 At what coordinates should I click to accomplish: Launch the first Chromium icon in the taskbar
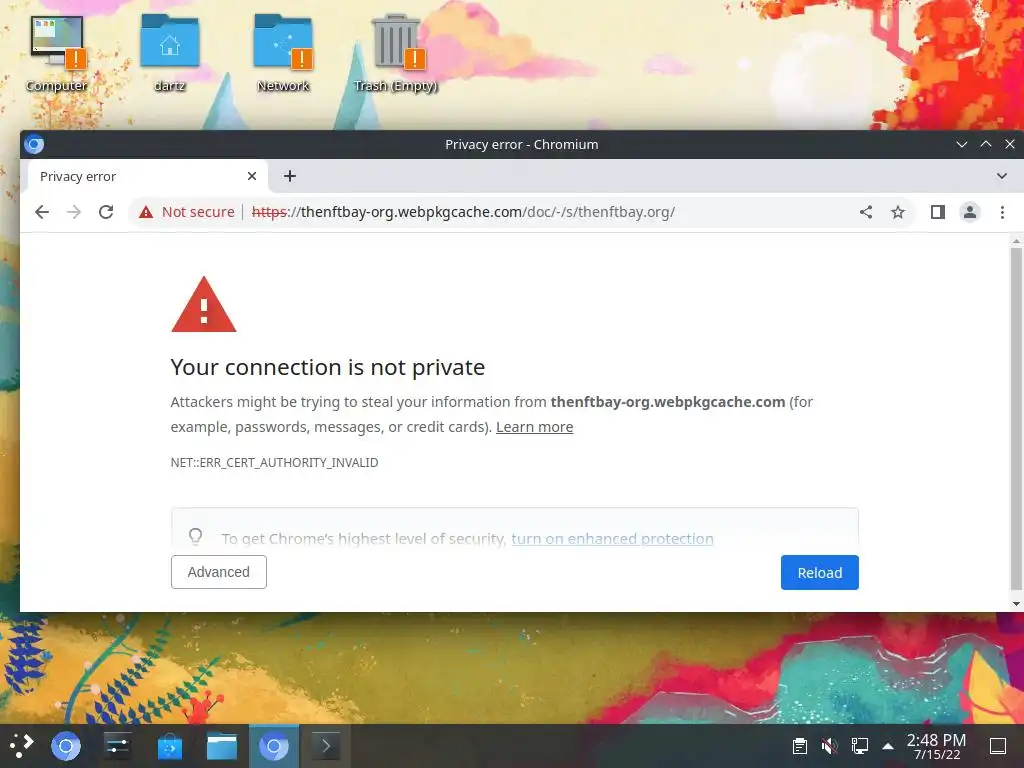click(x=66, y=746)
